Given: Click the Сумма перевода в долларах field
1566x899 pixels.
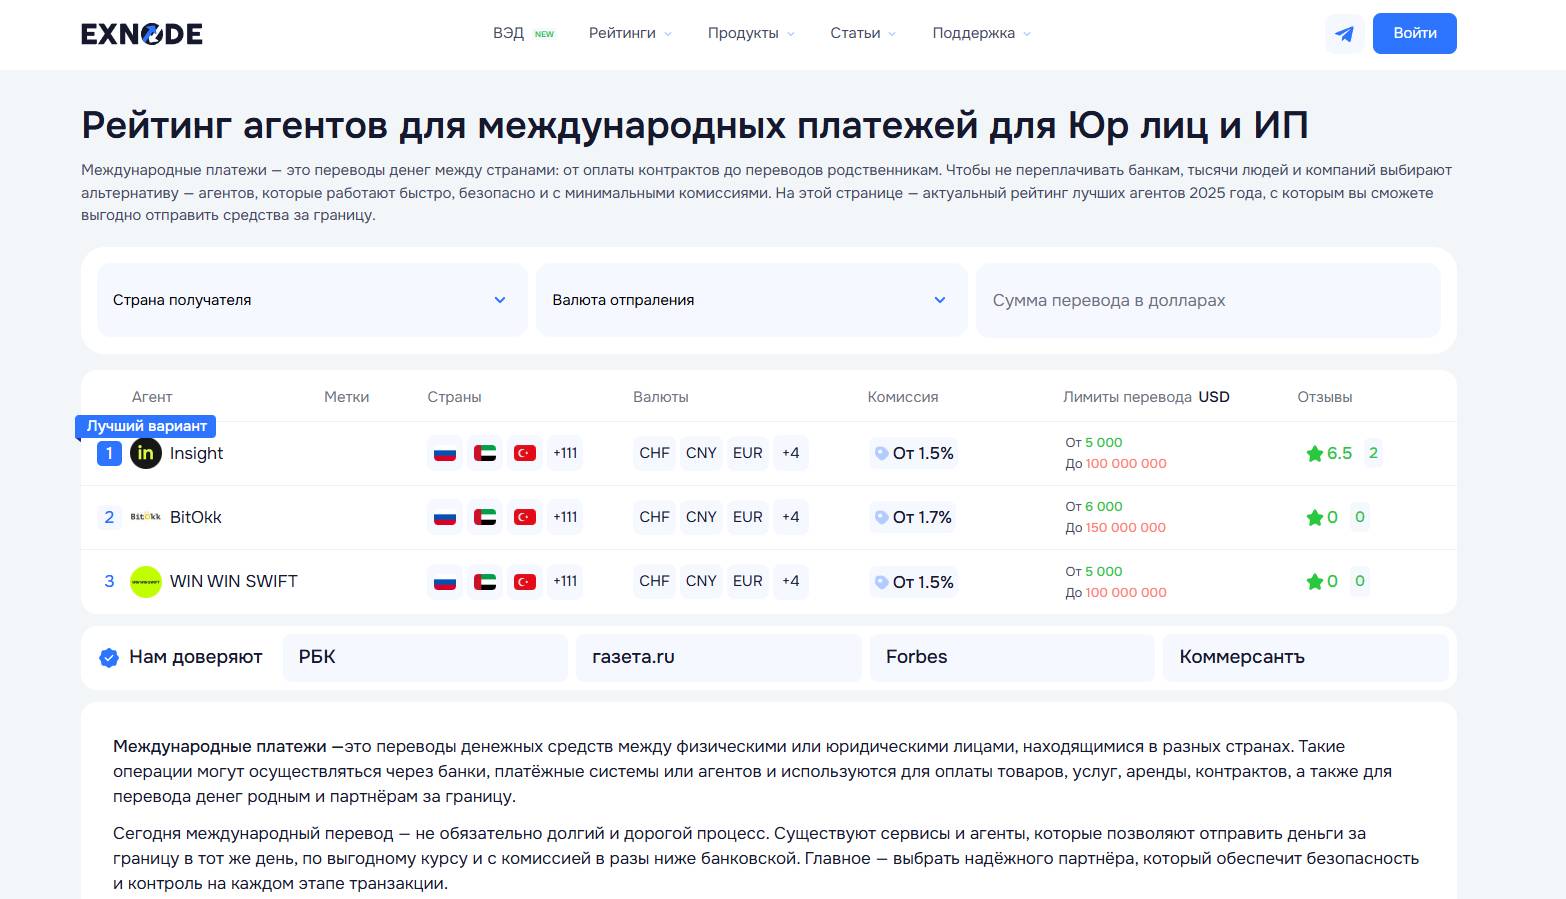Looking at the screenshot, I should [x=1207, y=300].
